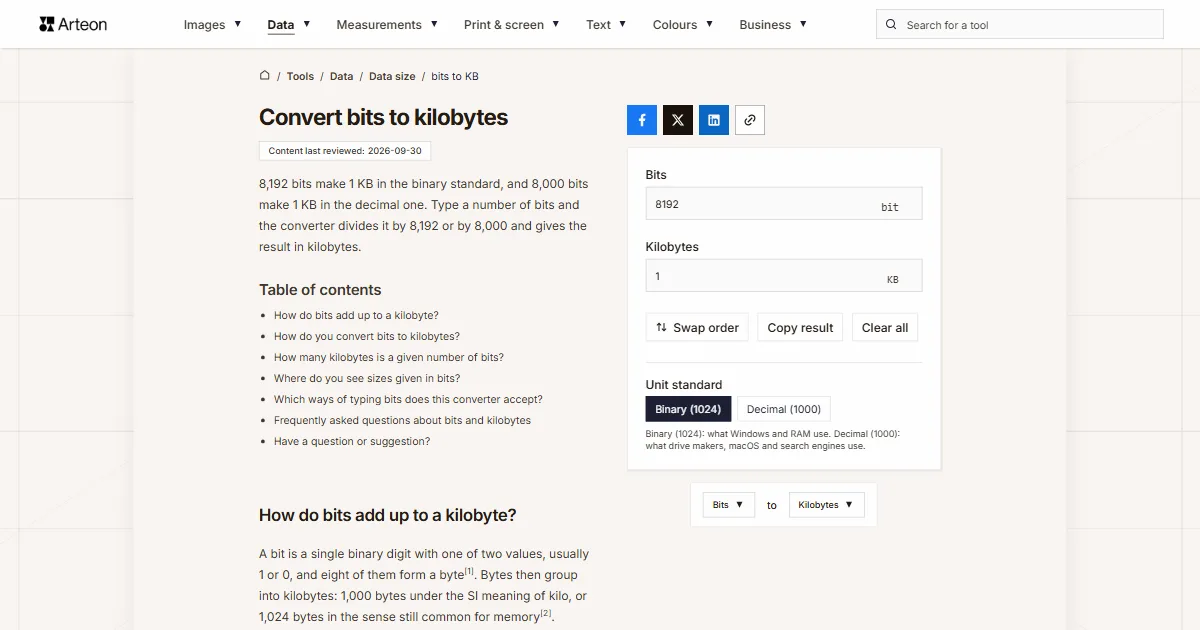The width and height of the screenshot is (1200, 630).
Task: Copy the page link icon
Action: coord(750,120)
